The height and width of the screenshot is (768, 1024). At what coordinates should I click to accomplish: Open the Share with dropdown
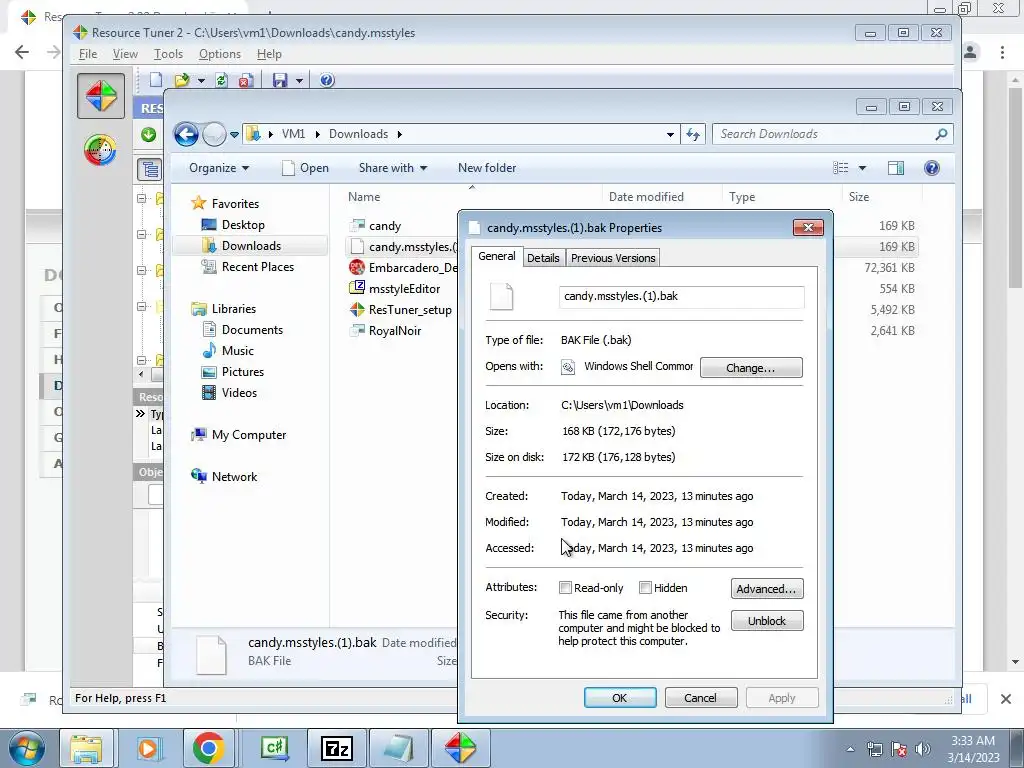tap(392, 168)
